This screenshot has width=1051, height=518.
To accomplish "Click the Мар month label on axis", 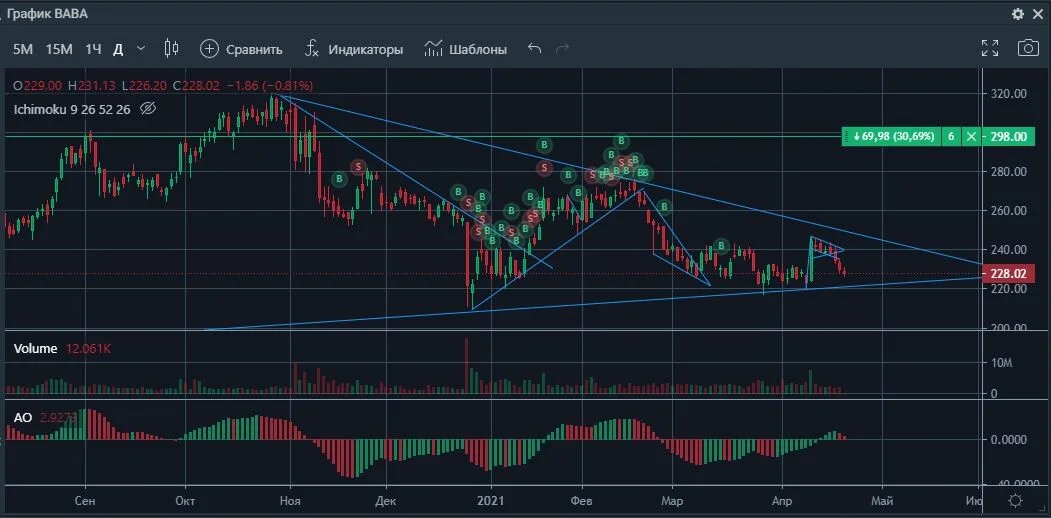I will tap(672, 501).
